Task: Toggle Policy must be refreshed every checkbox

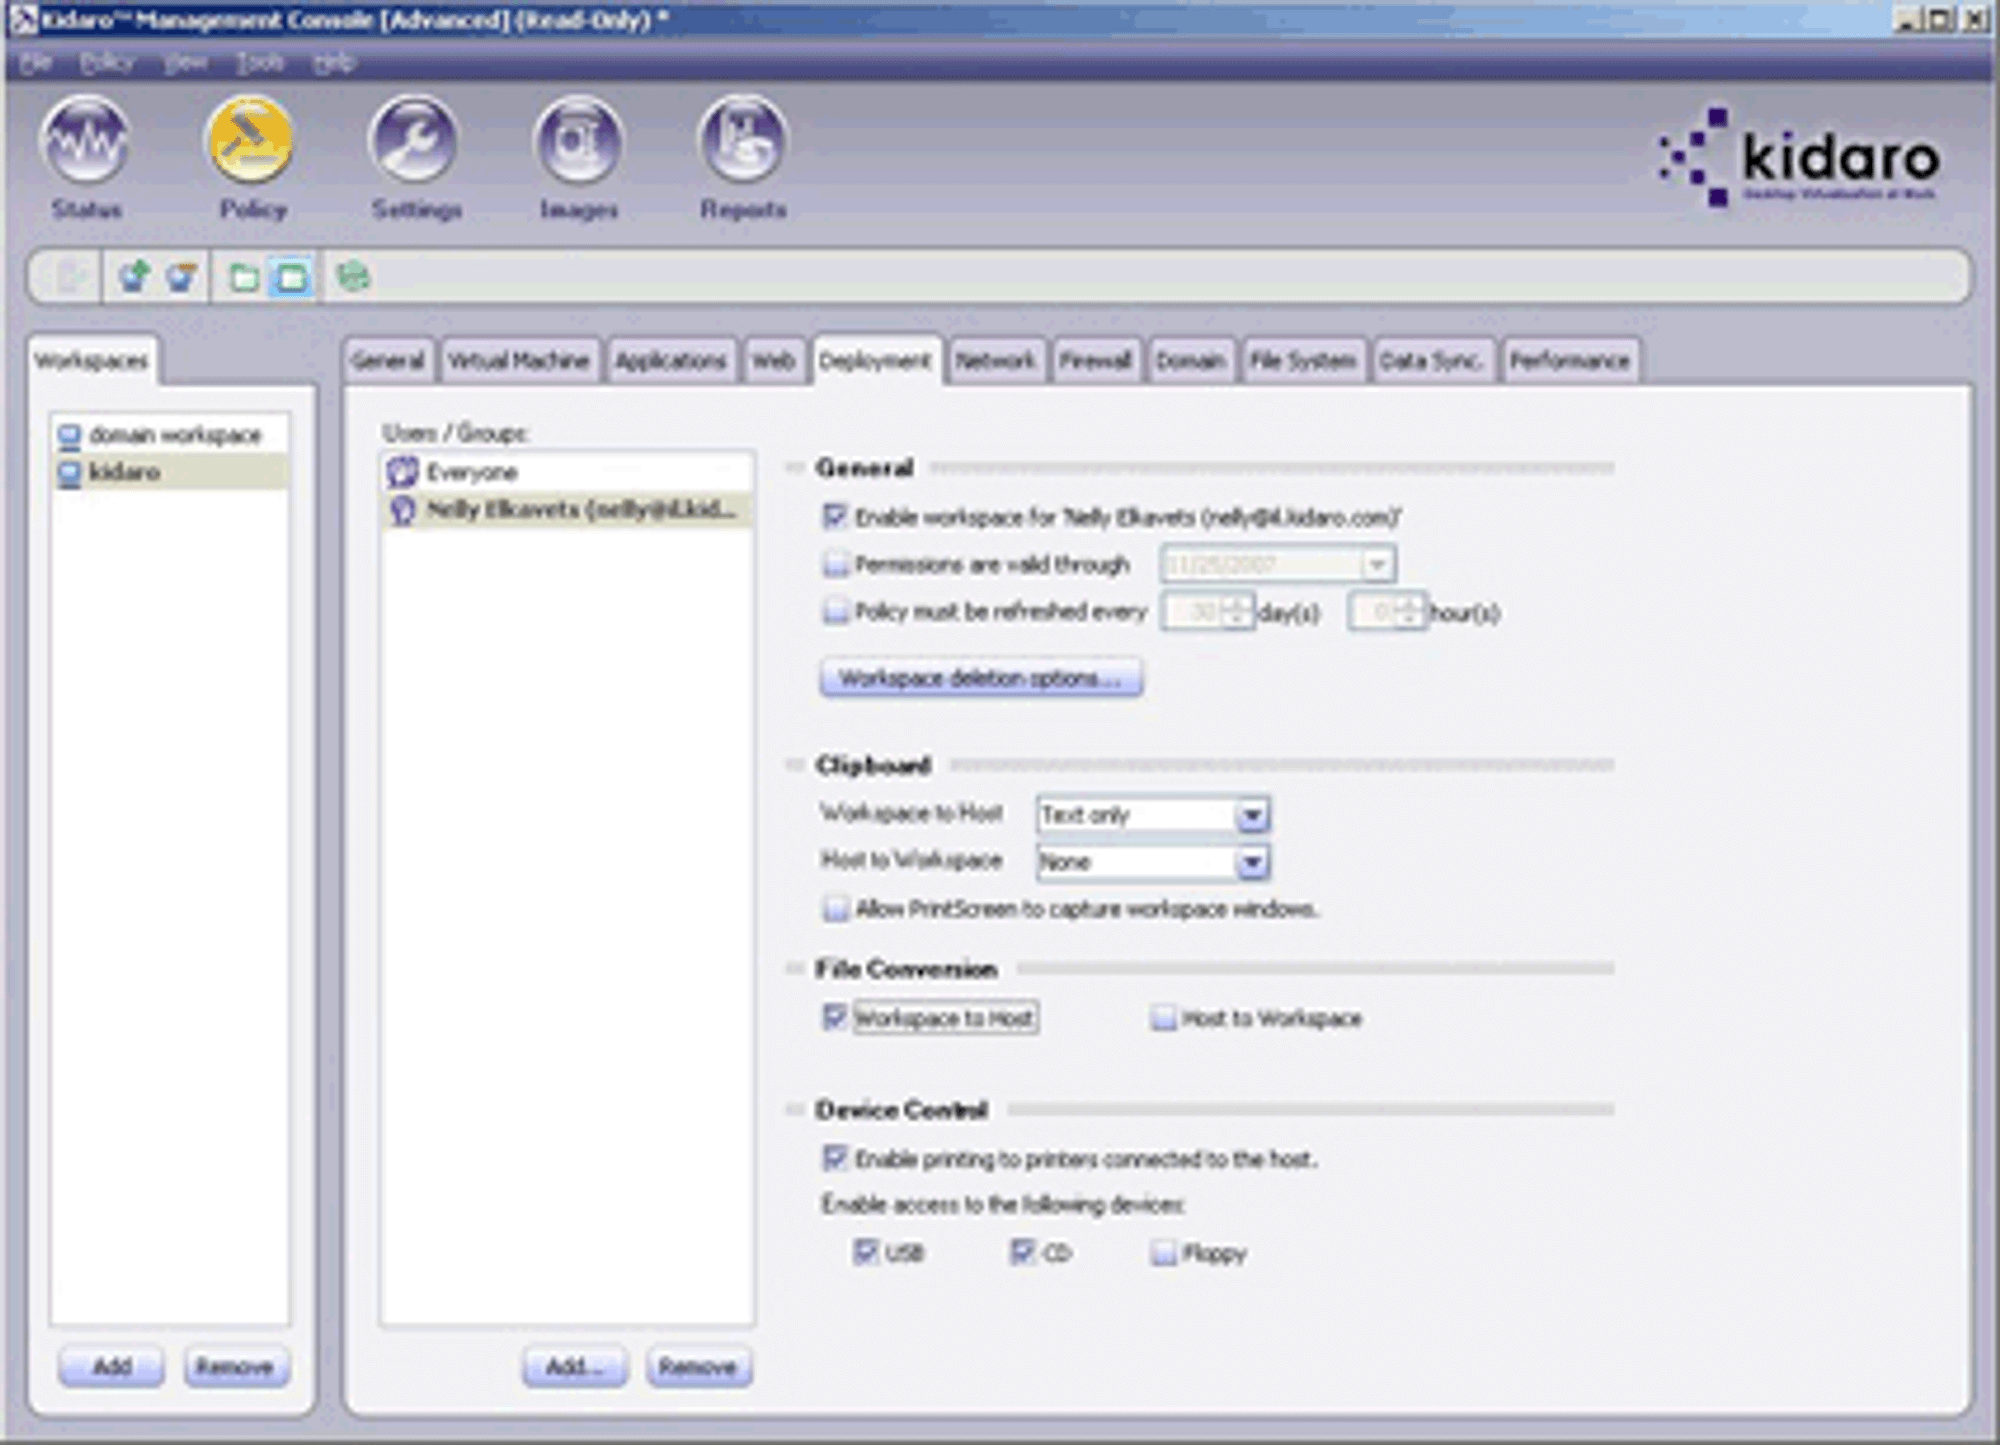Action: (834, 611)
